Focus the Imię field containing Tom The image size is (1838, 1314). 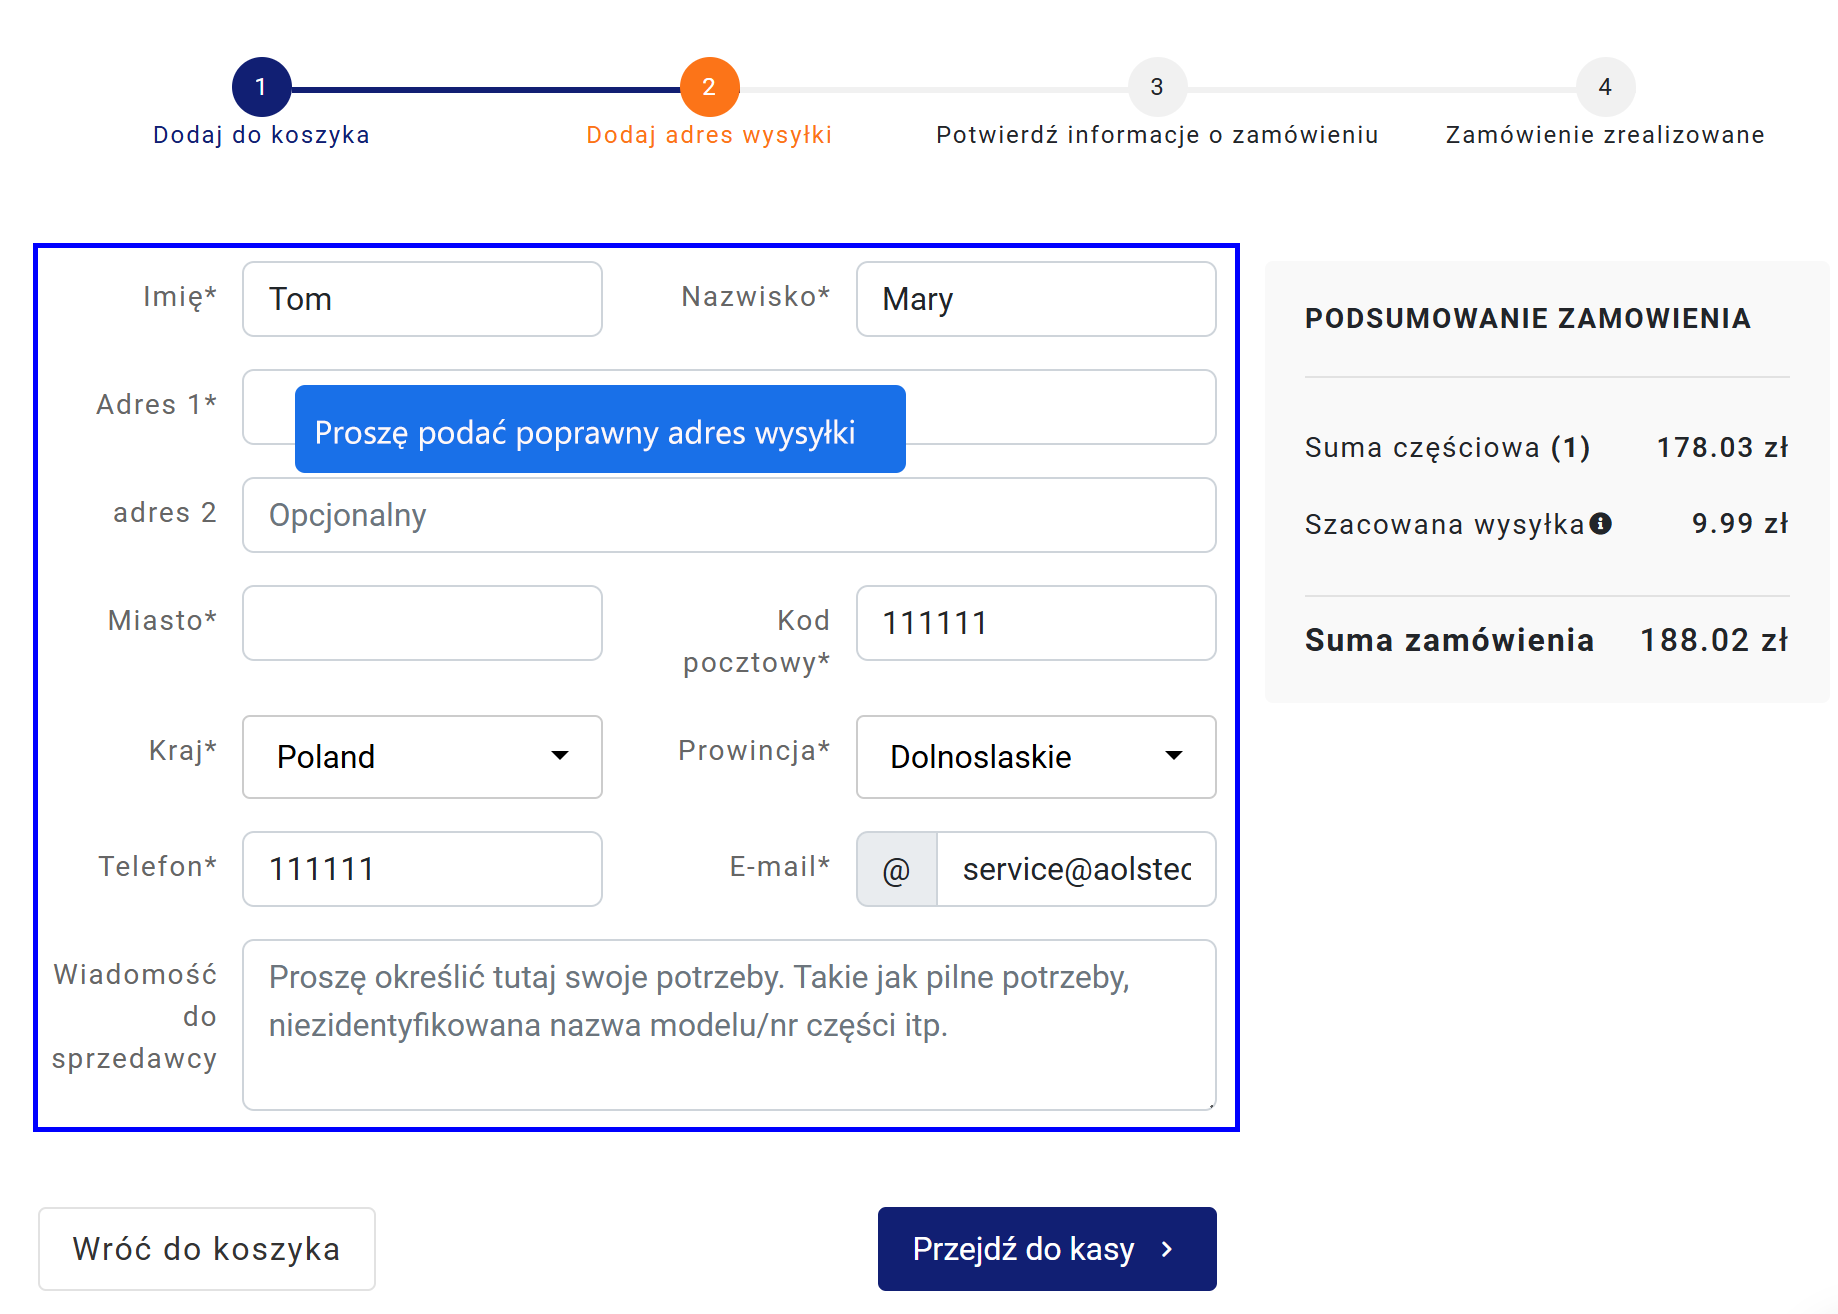(422, 299)
